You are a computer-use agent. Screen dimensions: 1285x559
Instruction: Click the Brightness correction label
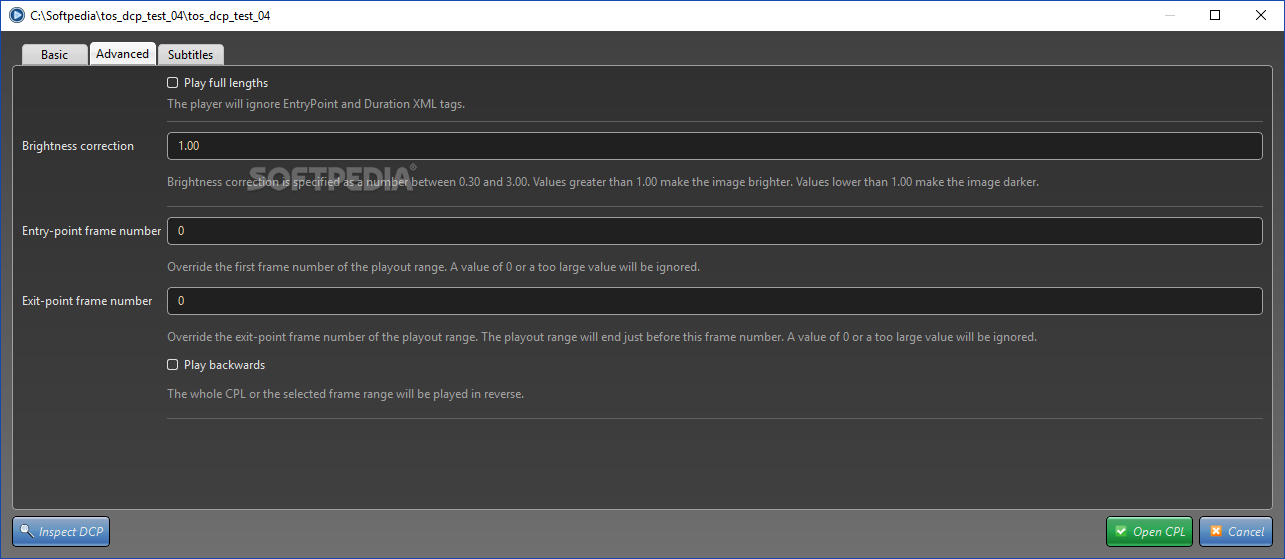[x=78, y=146]
